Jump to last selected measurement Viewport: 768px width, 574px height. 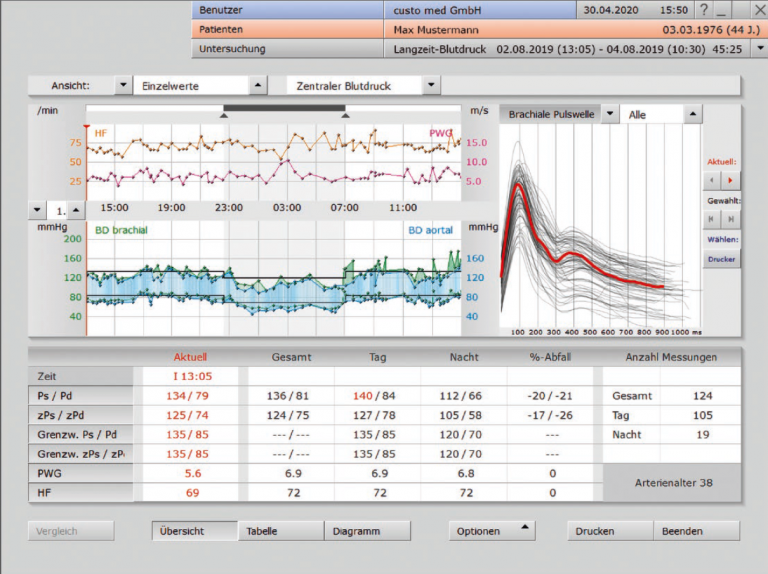pos(731,219)
